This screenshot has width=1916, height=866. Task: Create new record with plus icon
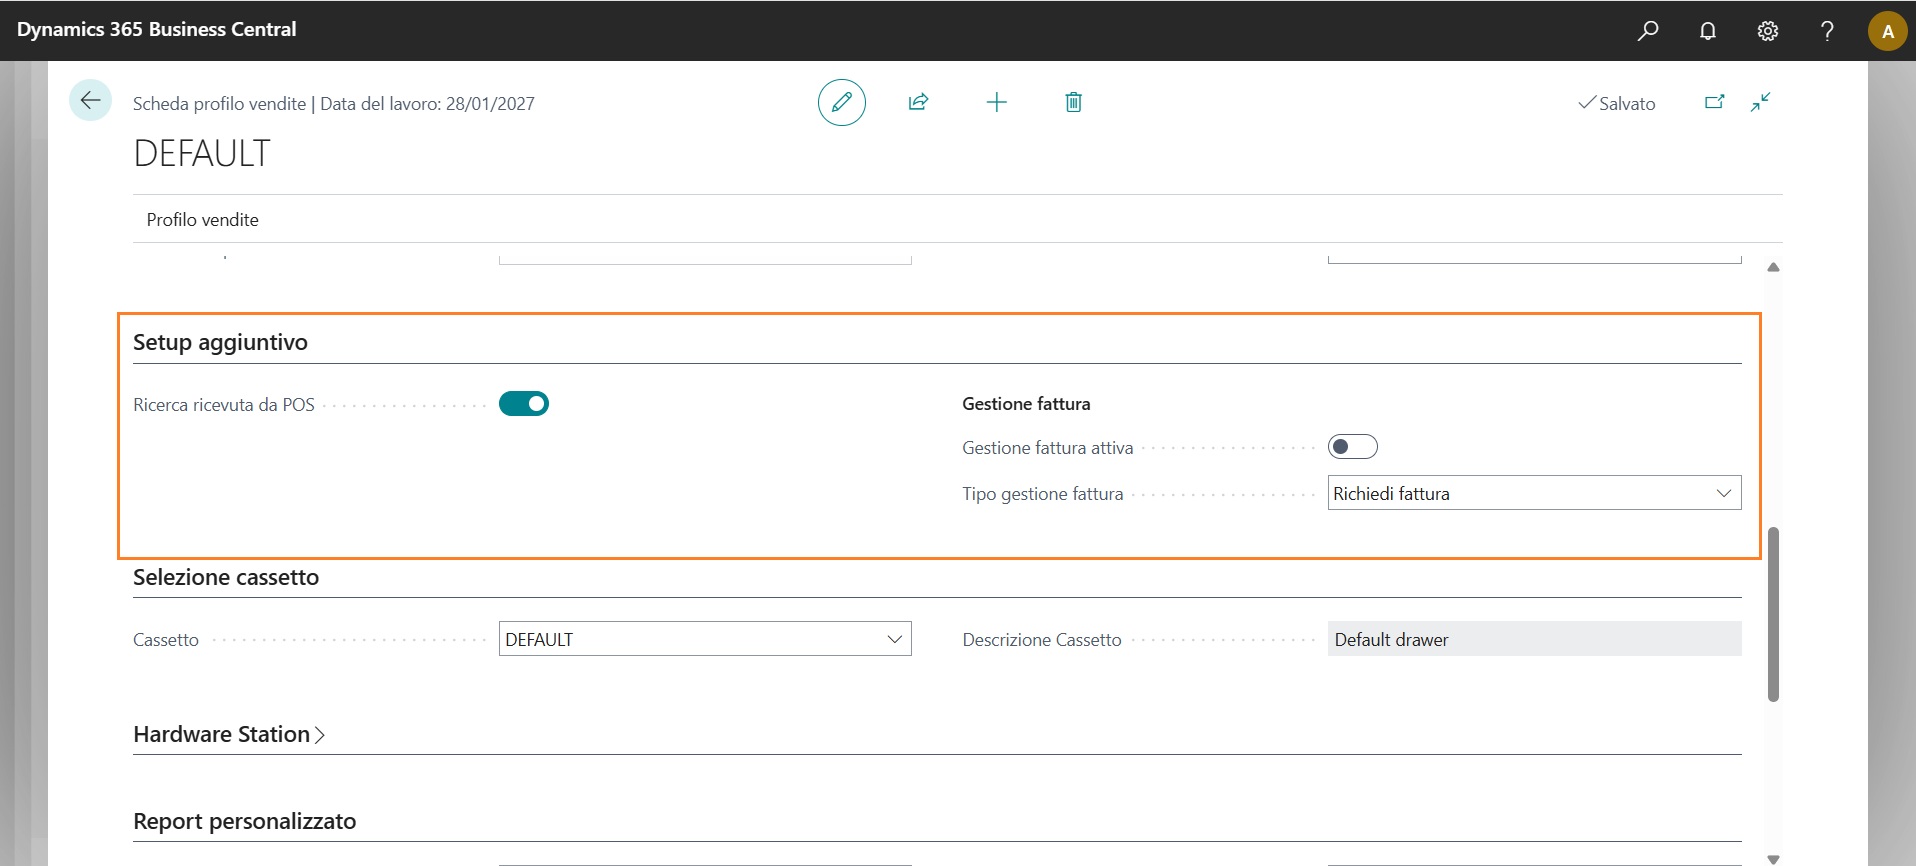pyautogui.click(x=996, y=102)
